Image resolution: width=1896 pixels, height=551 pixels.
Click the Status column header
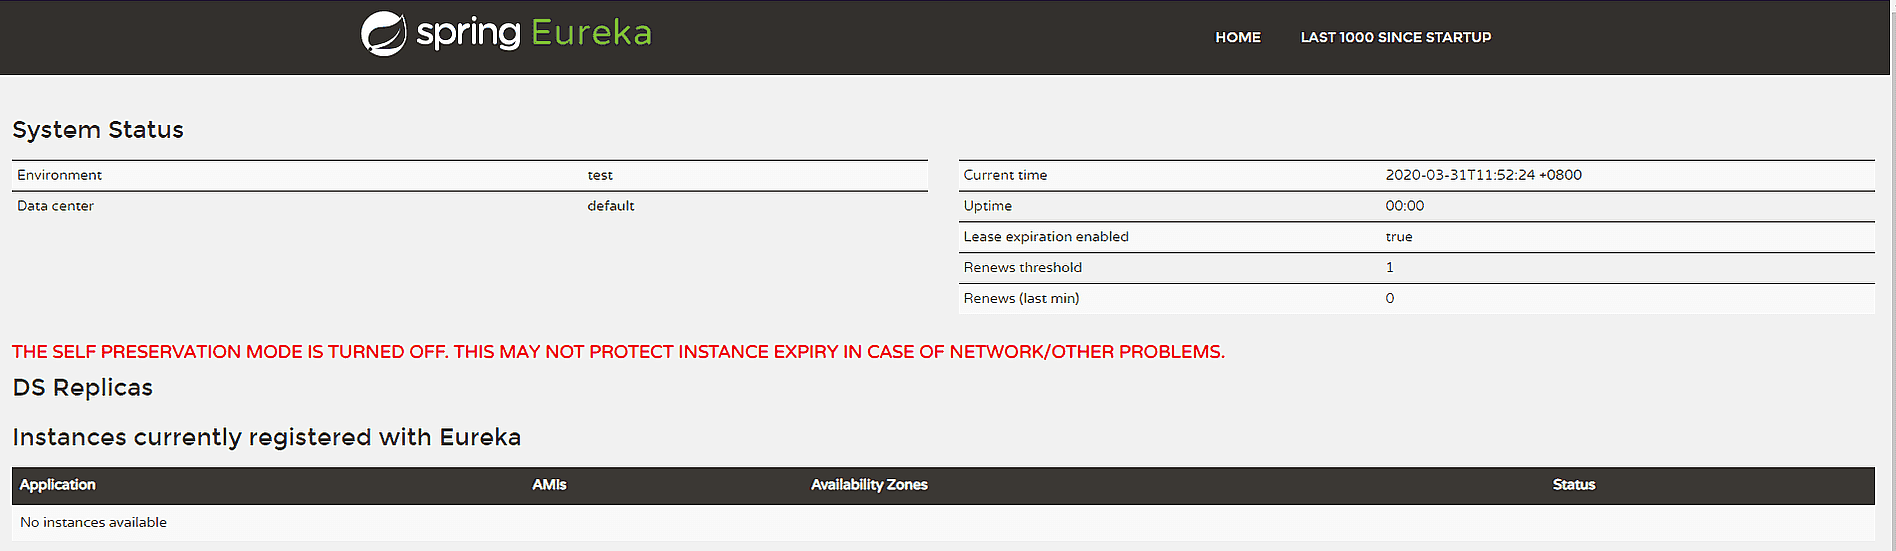tap(1574, 485)
